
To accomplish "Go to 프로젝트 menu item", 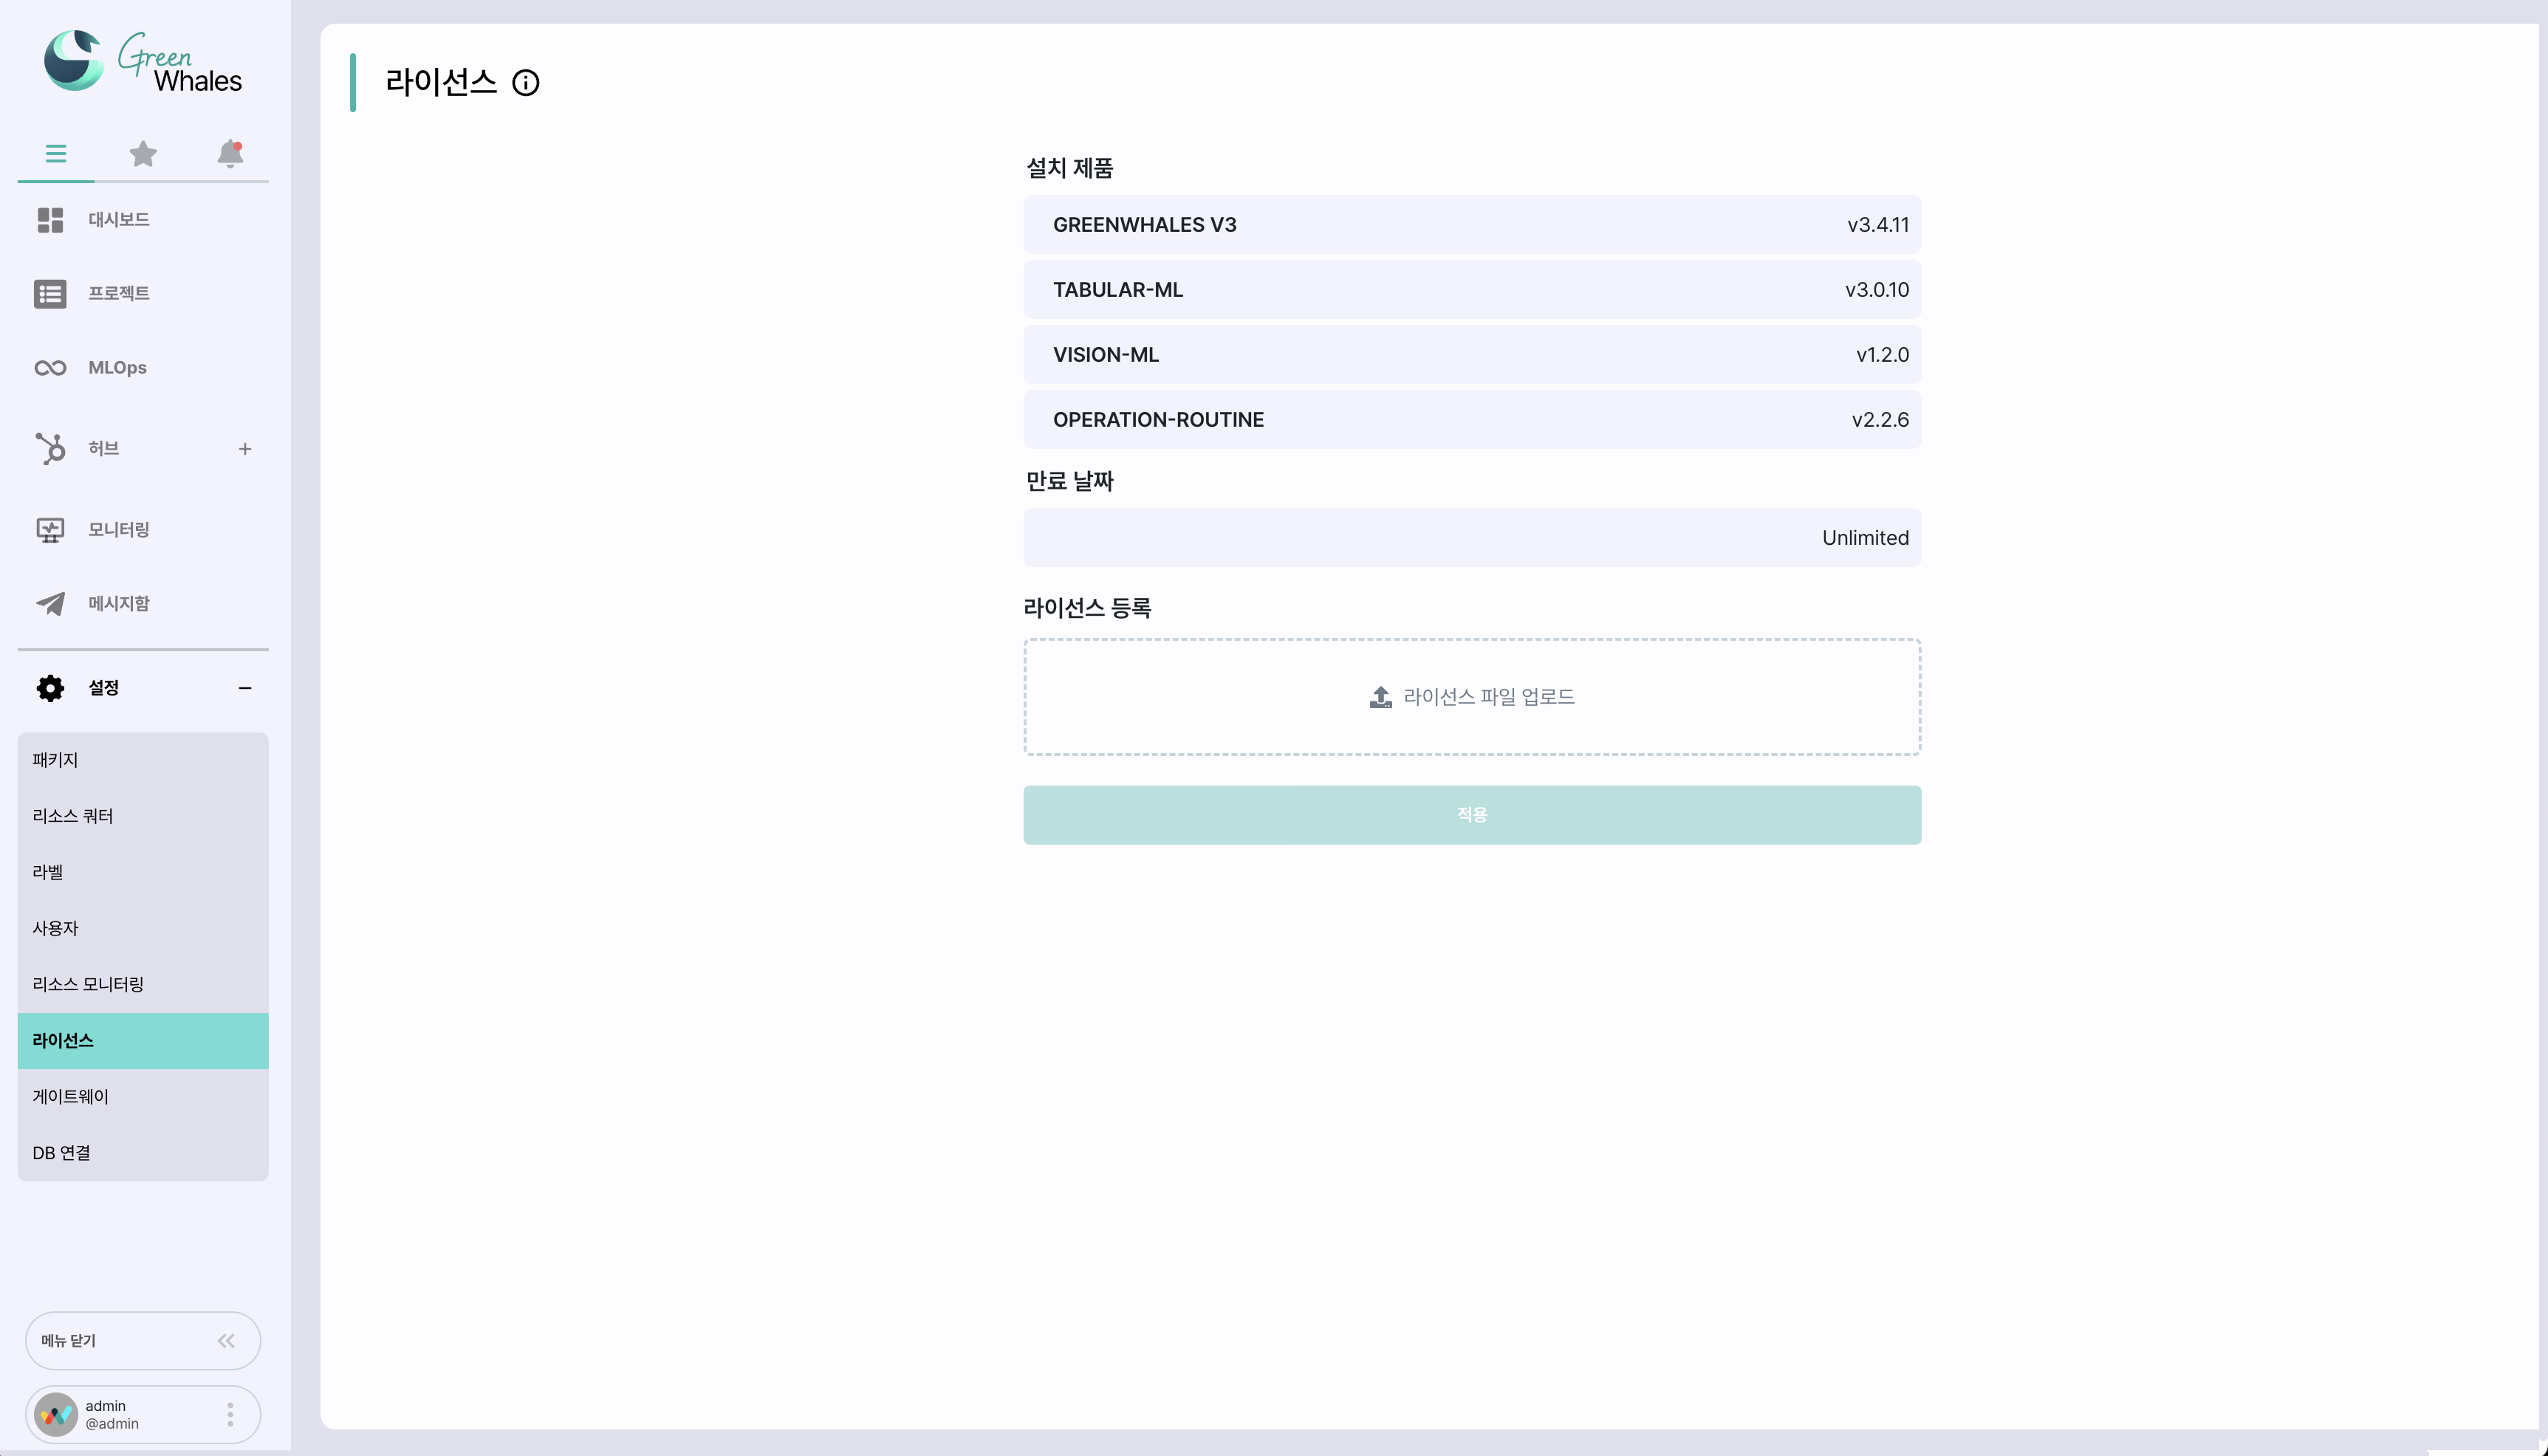I will tap(119, 293).
